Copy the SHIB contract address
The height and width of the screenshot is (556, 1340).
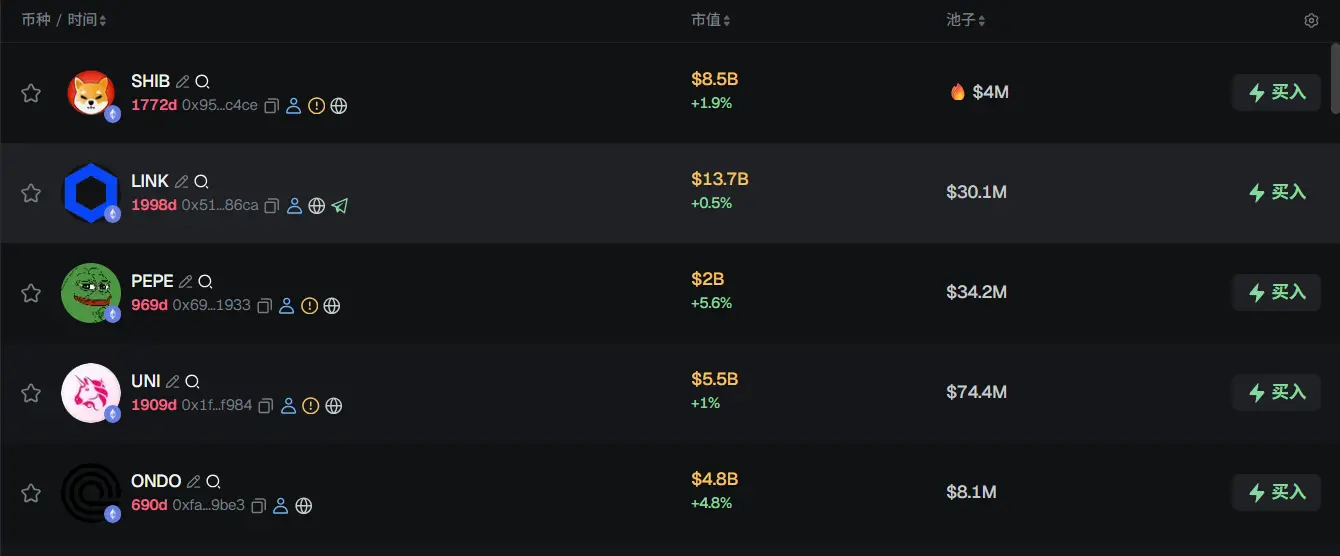coord(271,106)
